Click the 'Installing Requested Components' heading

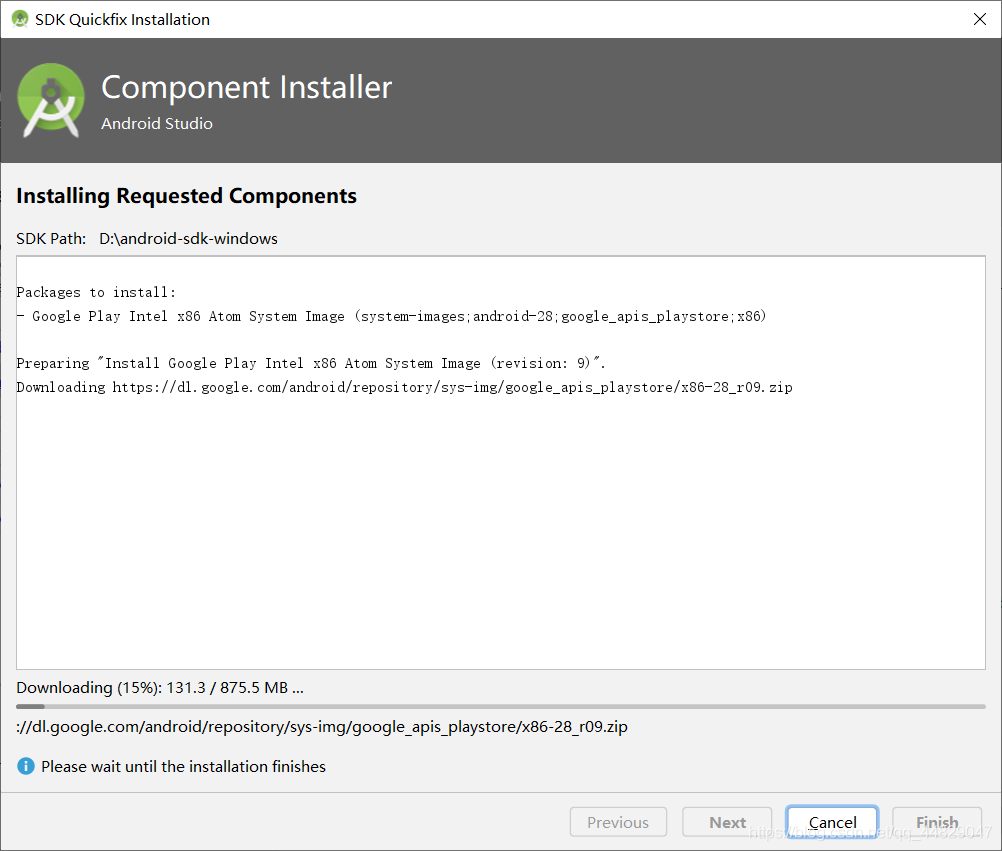point(186,196)
